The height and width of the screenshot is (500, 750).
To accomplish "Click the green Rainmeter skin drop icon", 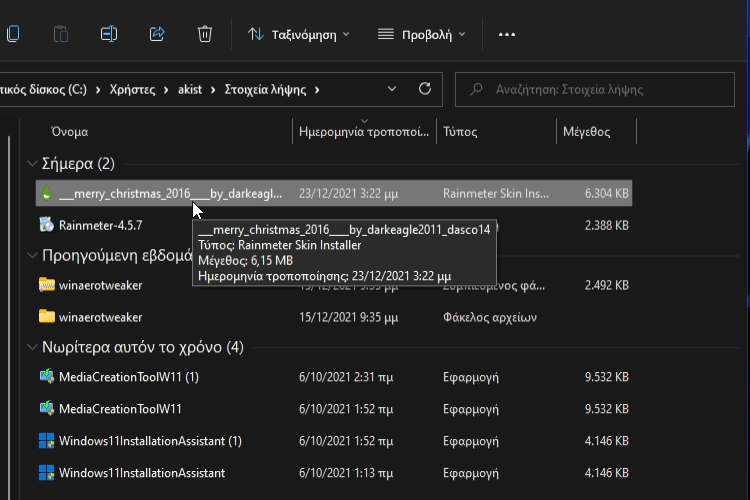I will click(x=46, y=193).
